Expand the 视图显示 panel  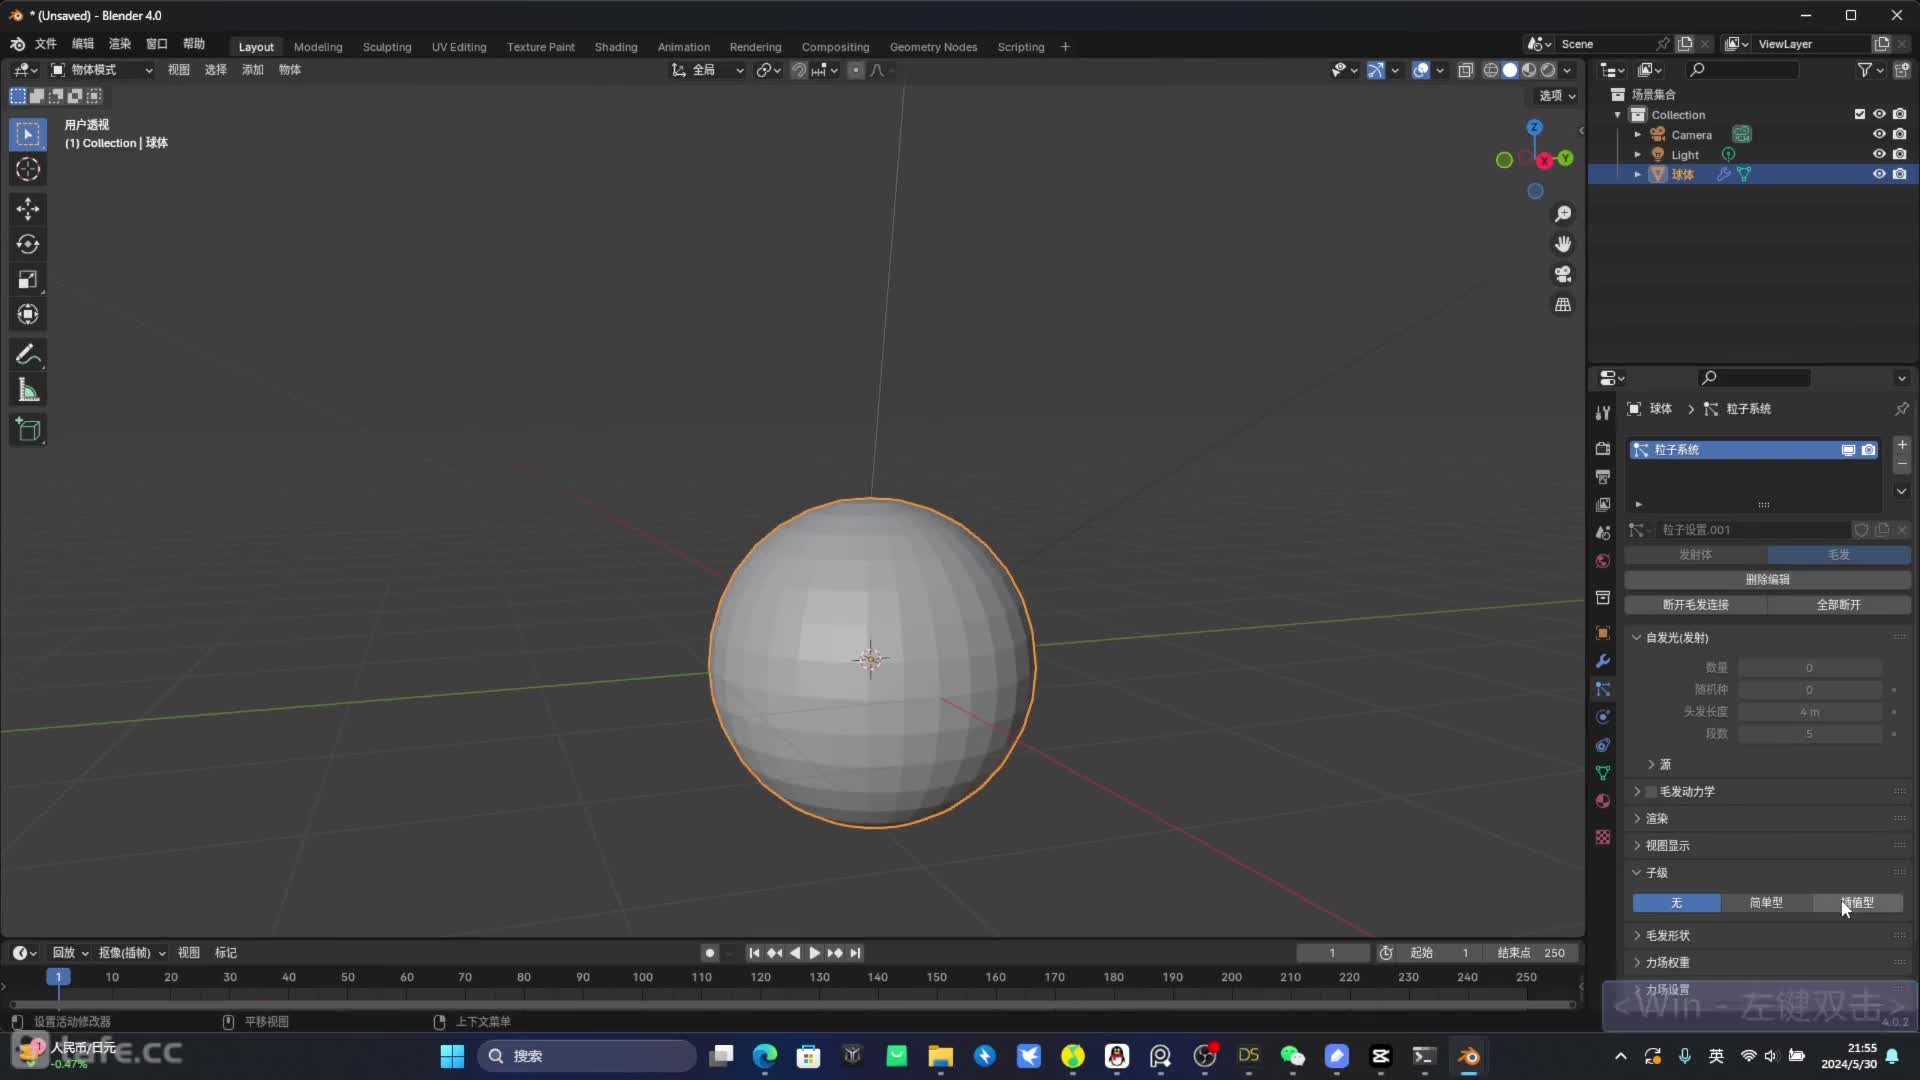1667,845
